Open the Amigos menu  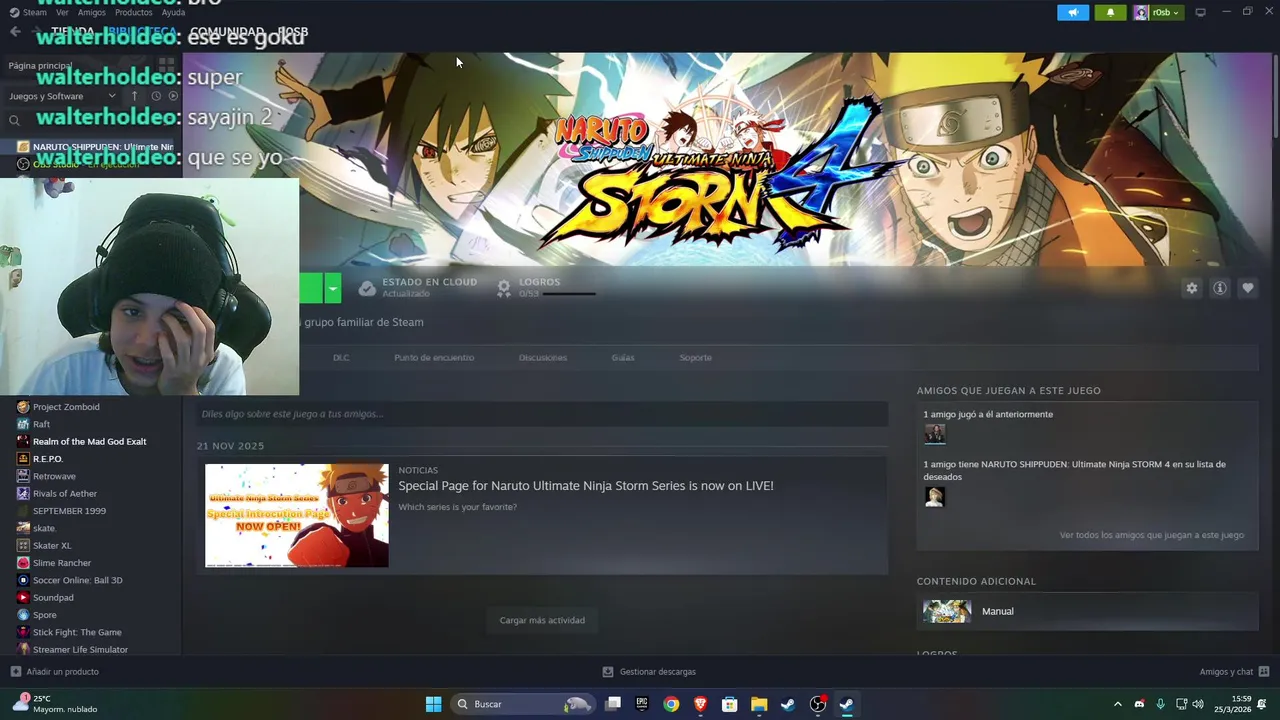click(x=92, y=12)
